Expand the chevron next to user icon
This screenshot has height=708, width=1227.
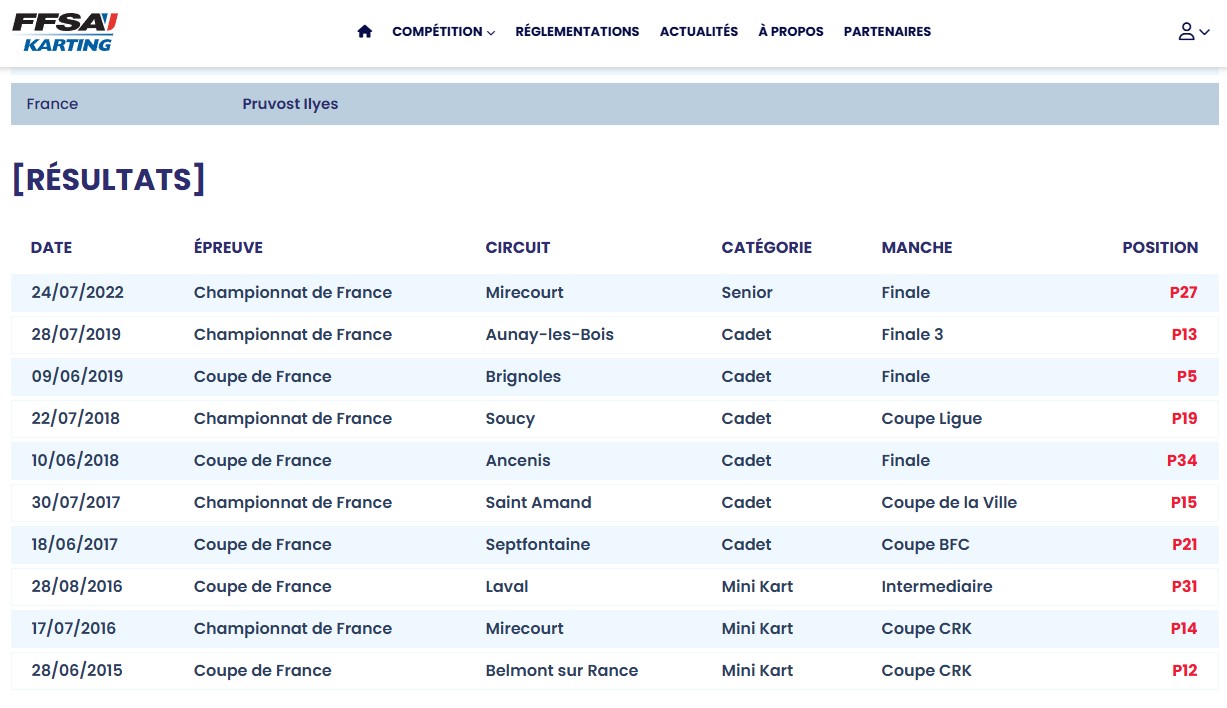pyautogui.click(x=1204, y=32)
